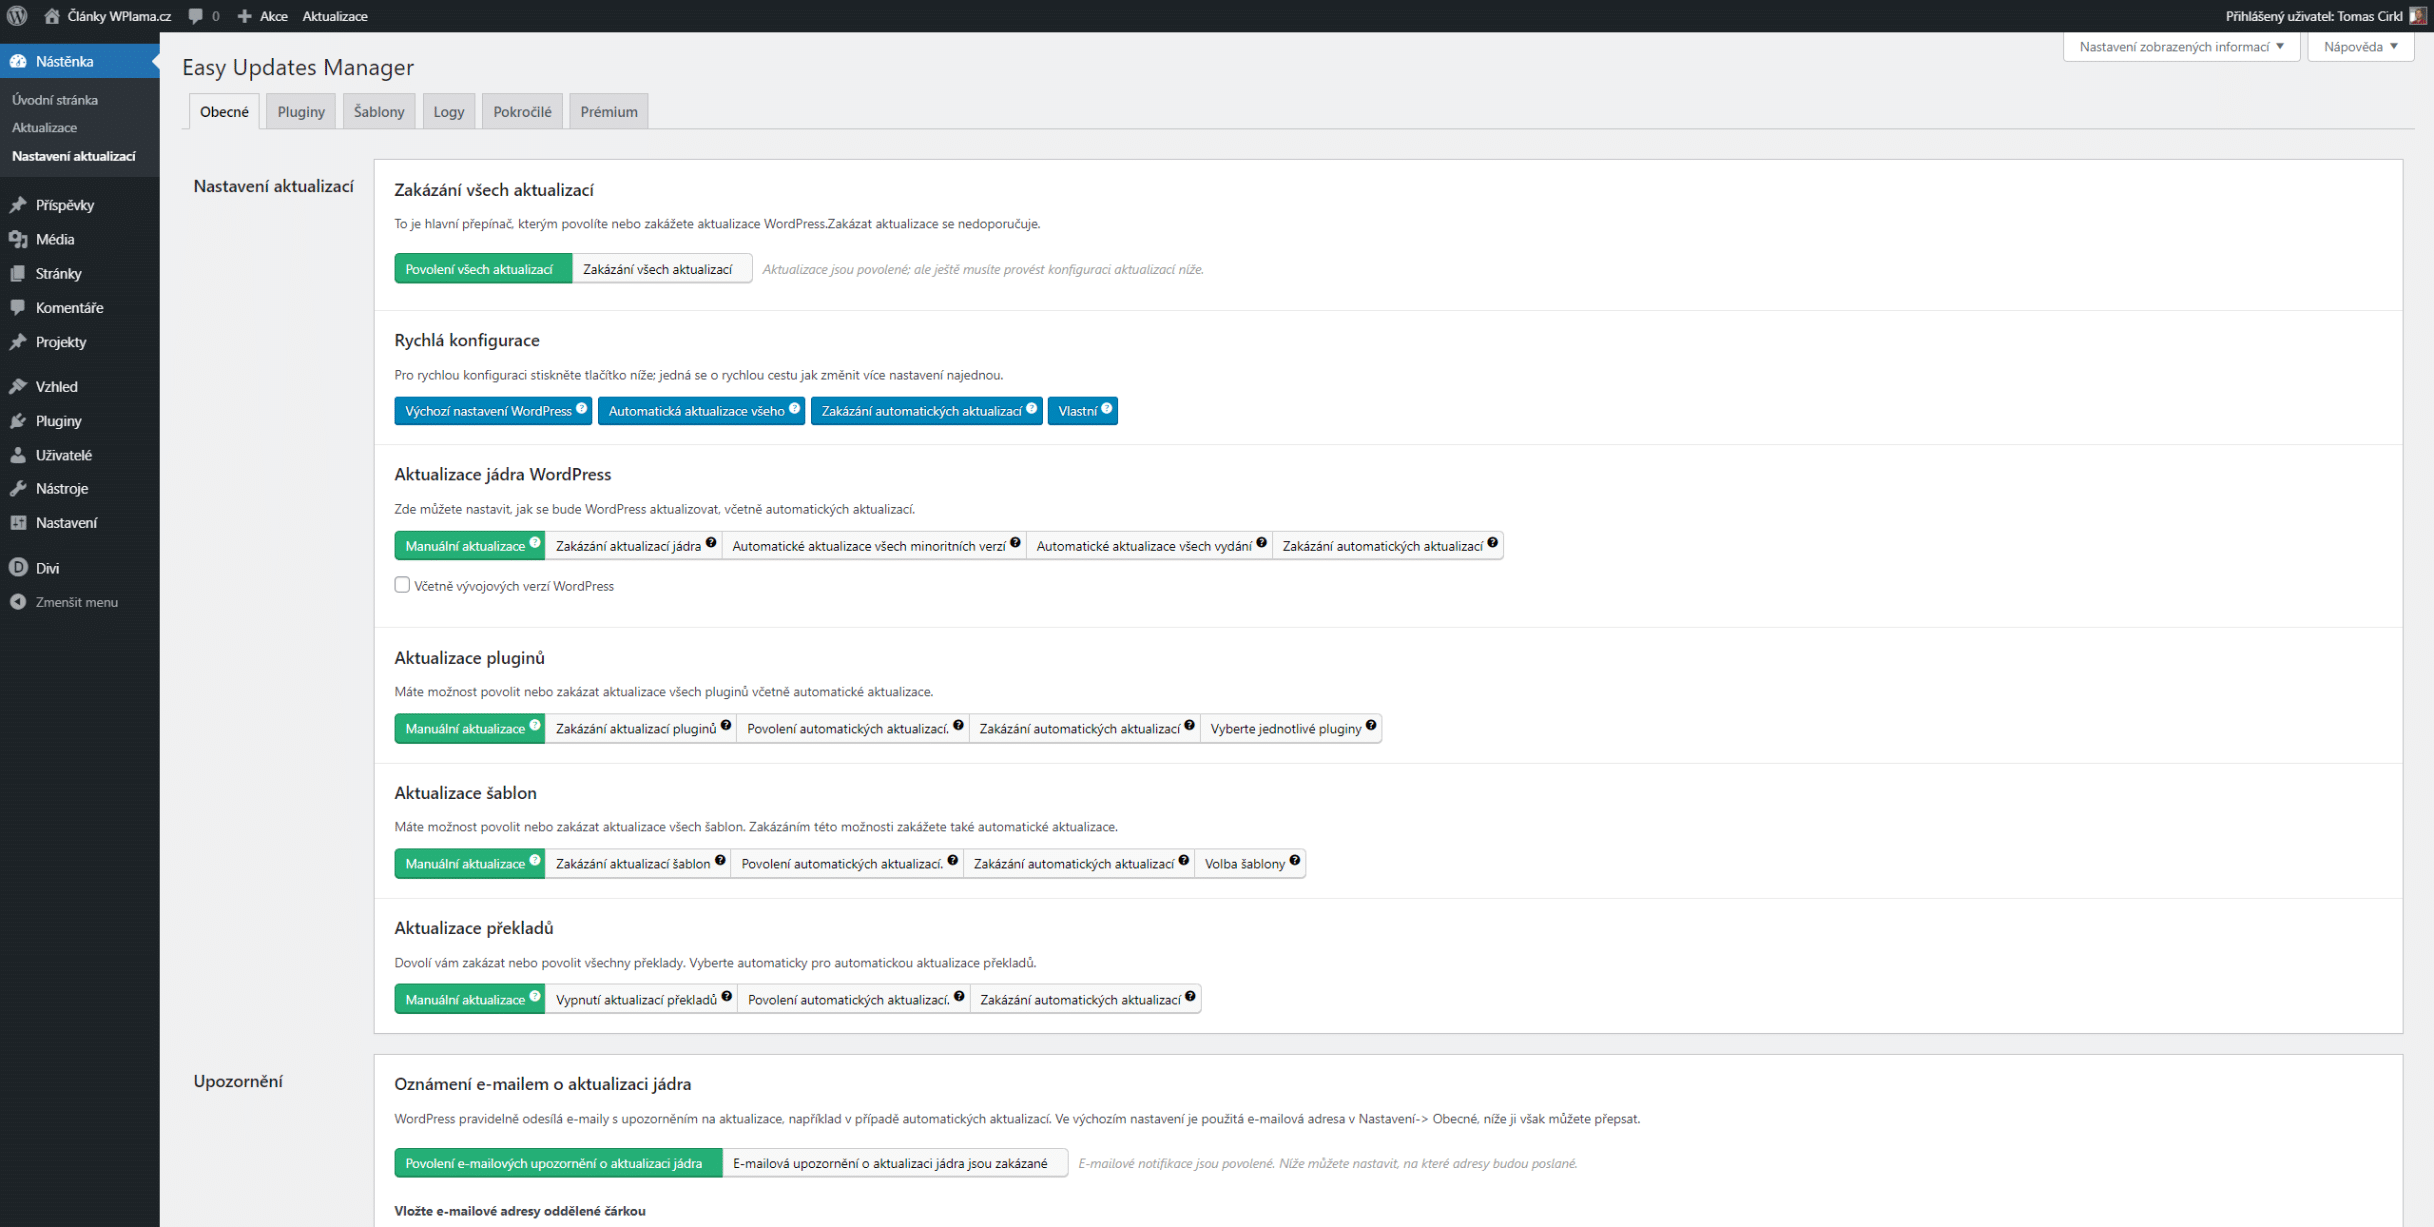Click help icon beside Volba šablony
The height and width of the screenshot is (1227, 2434).
[1295, 861]
